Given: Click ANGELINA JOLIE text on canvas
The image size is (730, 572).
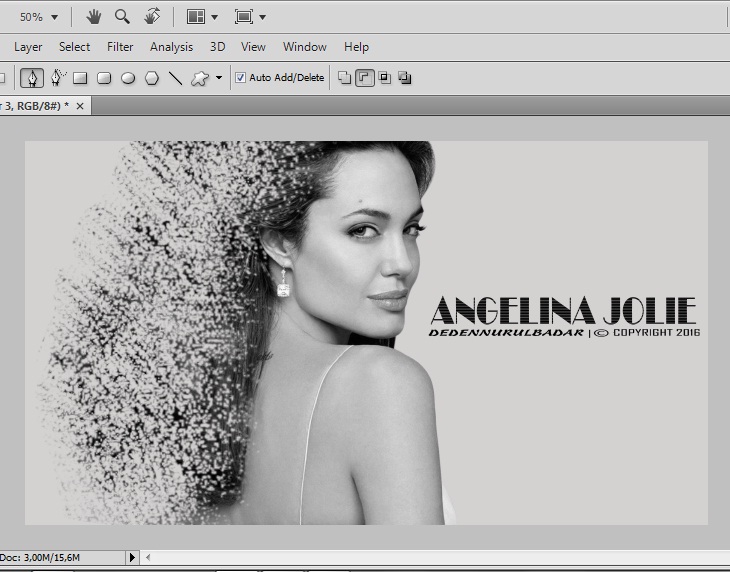Looking at the screenshot, I should click(x=563, y=310).
